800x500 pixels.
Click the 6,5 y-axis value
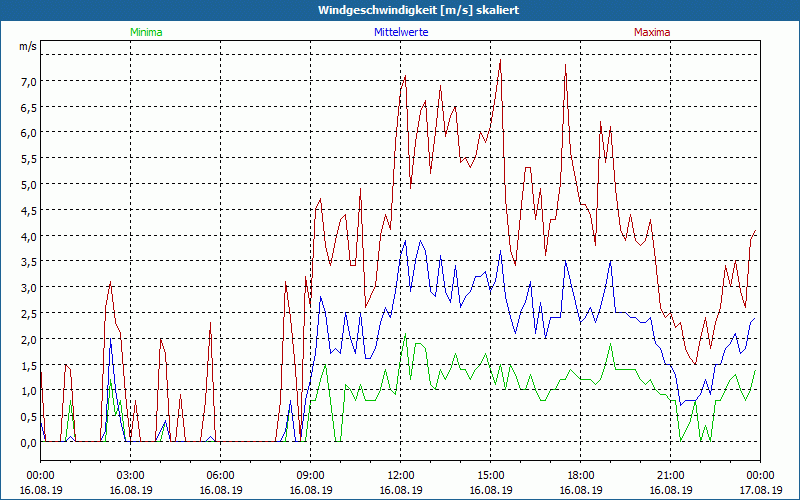(x=28, y=108)
